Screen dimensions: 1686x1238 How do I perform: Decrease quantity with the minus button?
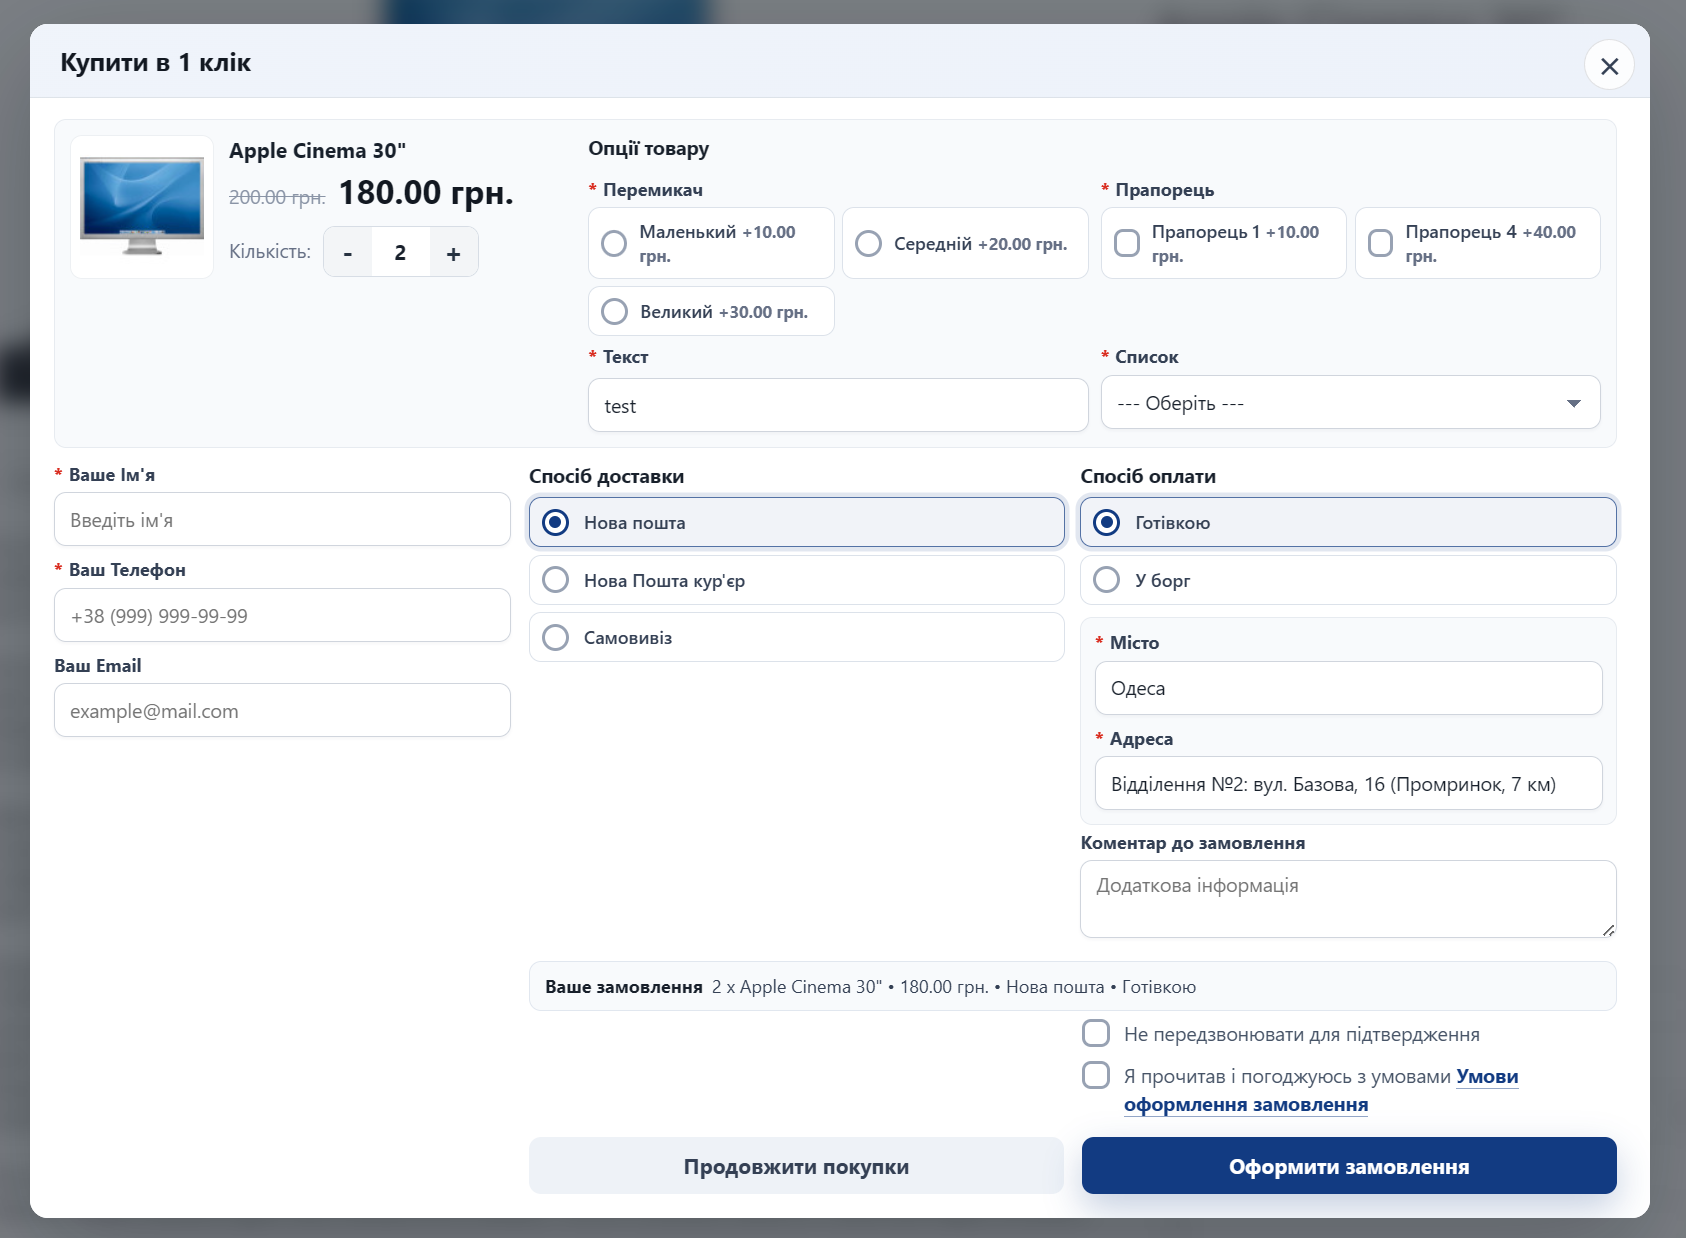point(347,253)
